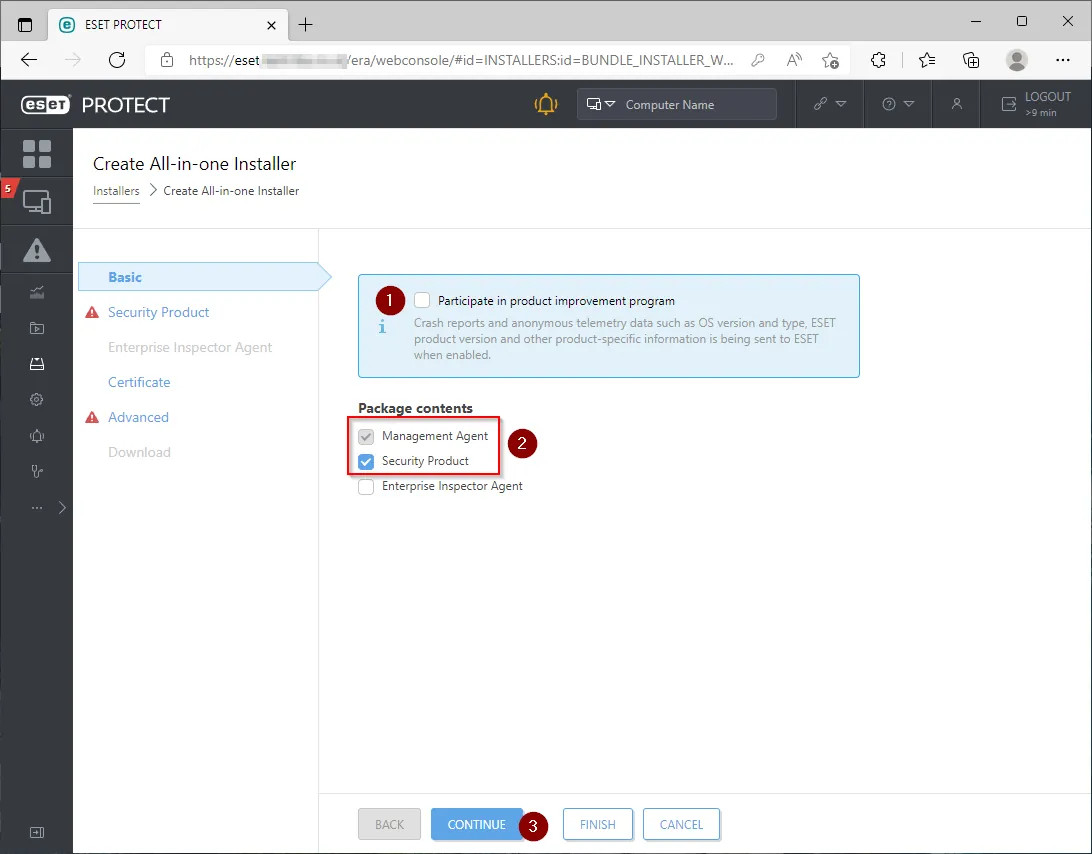Go to the Certificate wizard step

tap(139, 382)
